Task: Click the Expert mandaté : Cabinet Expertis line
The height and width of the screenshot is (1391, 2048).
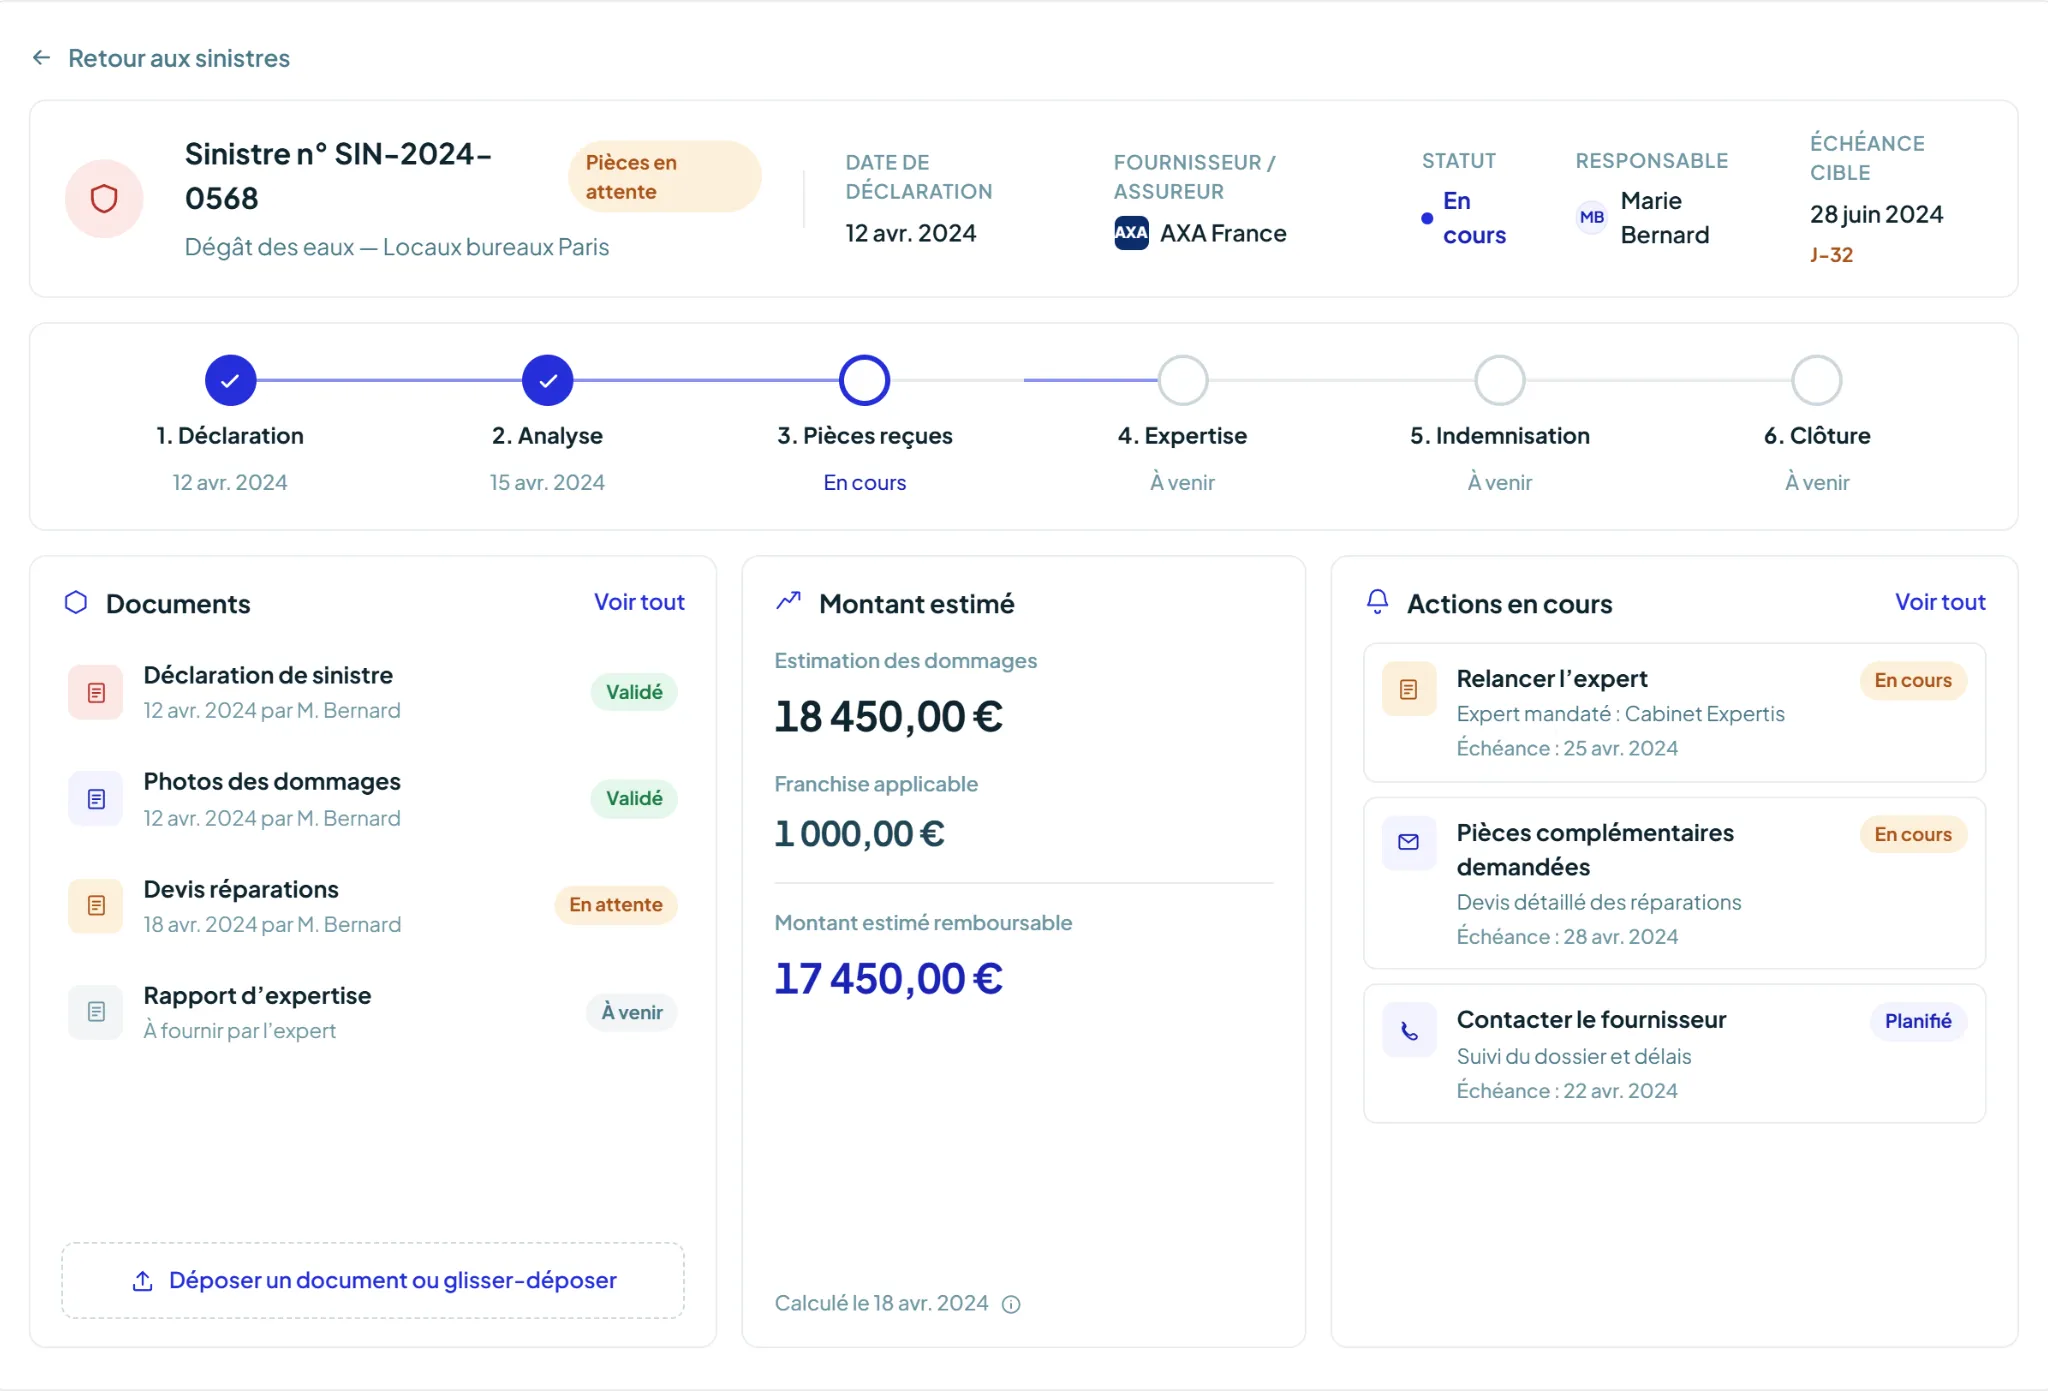Action: (x=1620, y=714)
